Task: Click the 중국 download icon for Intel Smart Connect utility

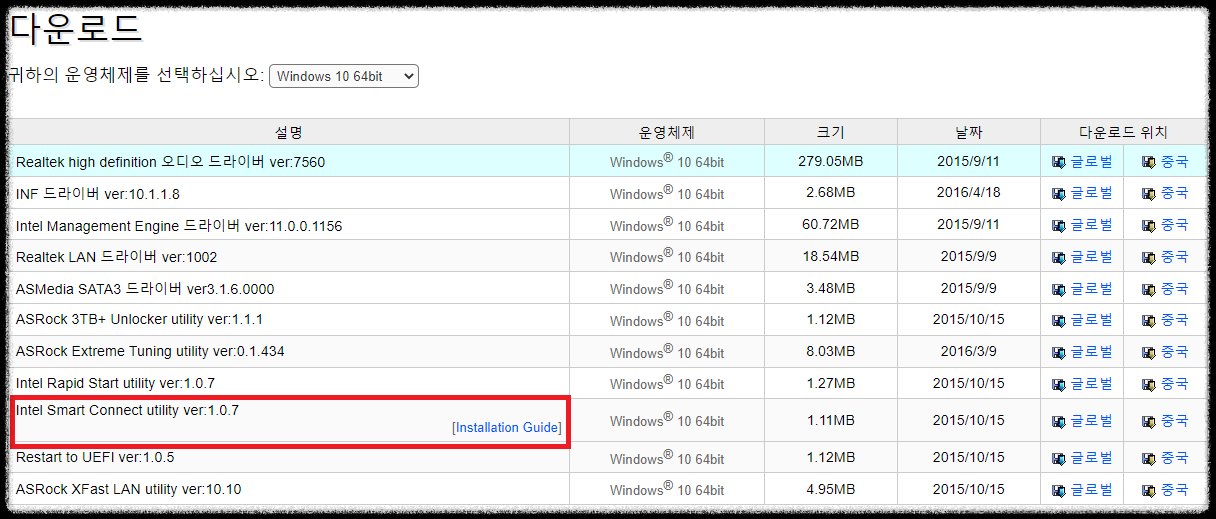Action: tap(1149, 422)
